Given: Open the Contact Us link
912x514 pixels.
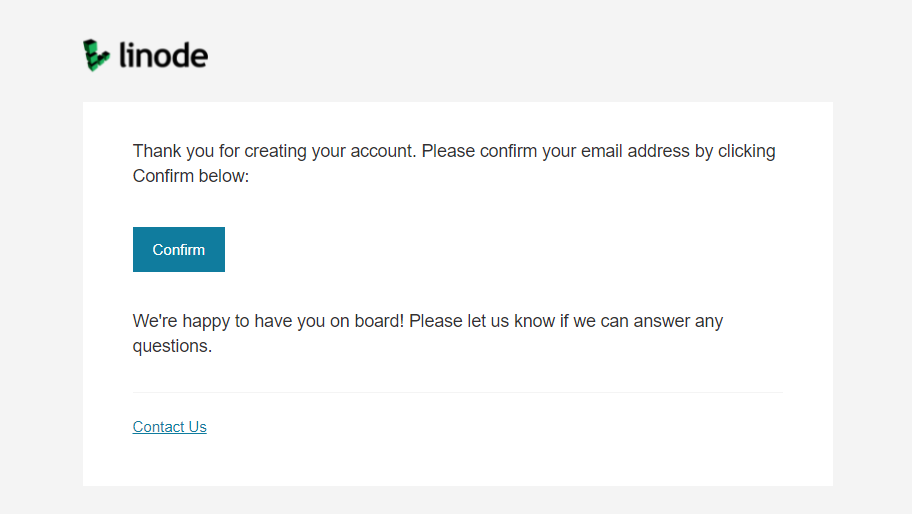Looking at the screenshot, I should coord(169,427).
